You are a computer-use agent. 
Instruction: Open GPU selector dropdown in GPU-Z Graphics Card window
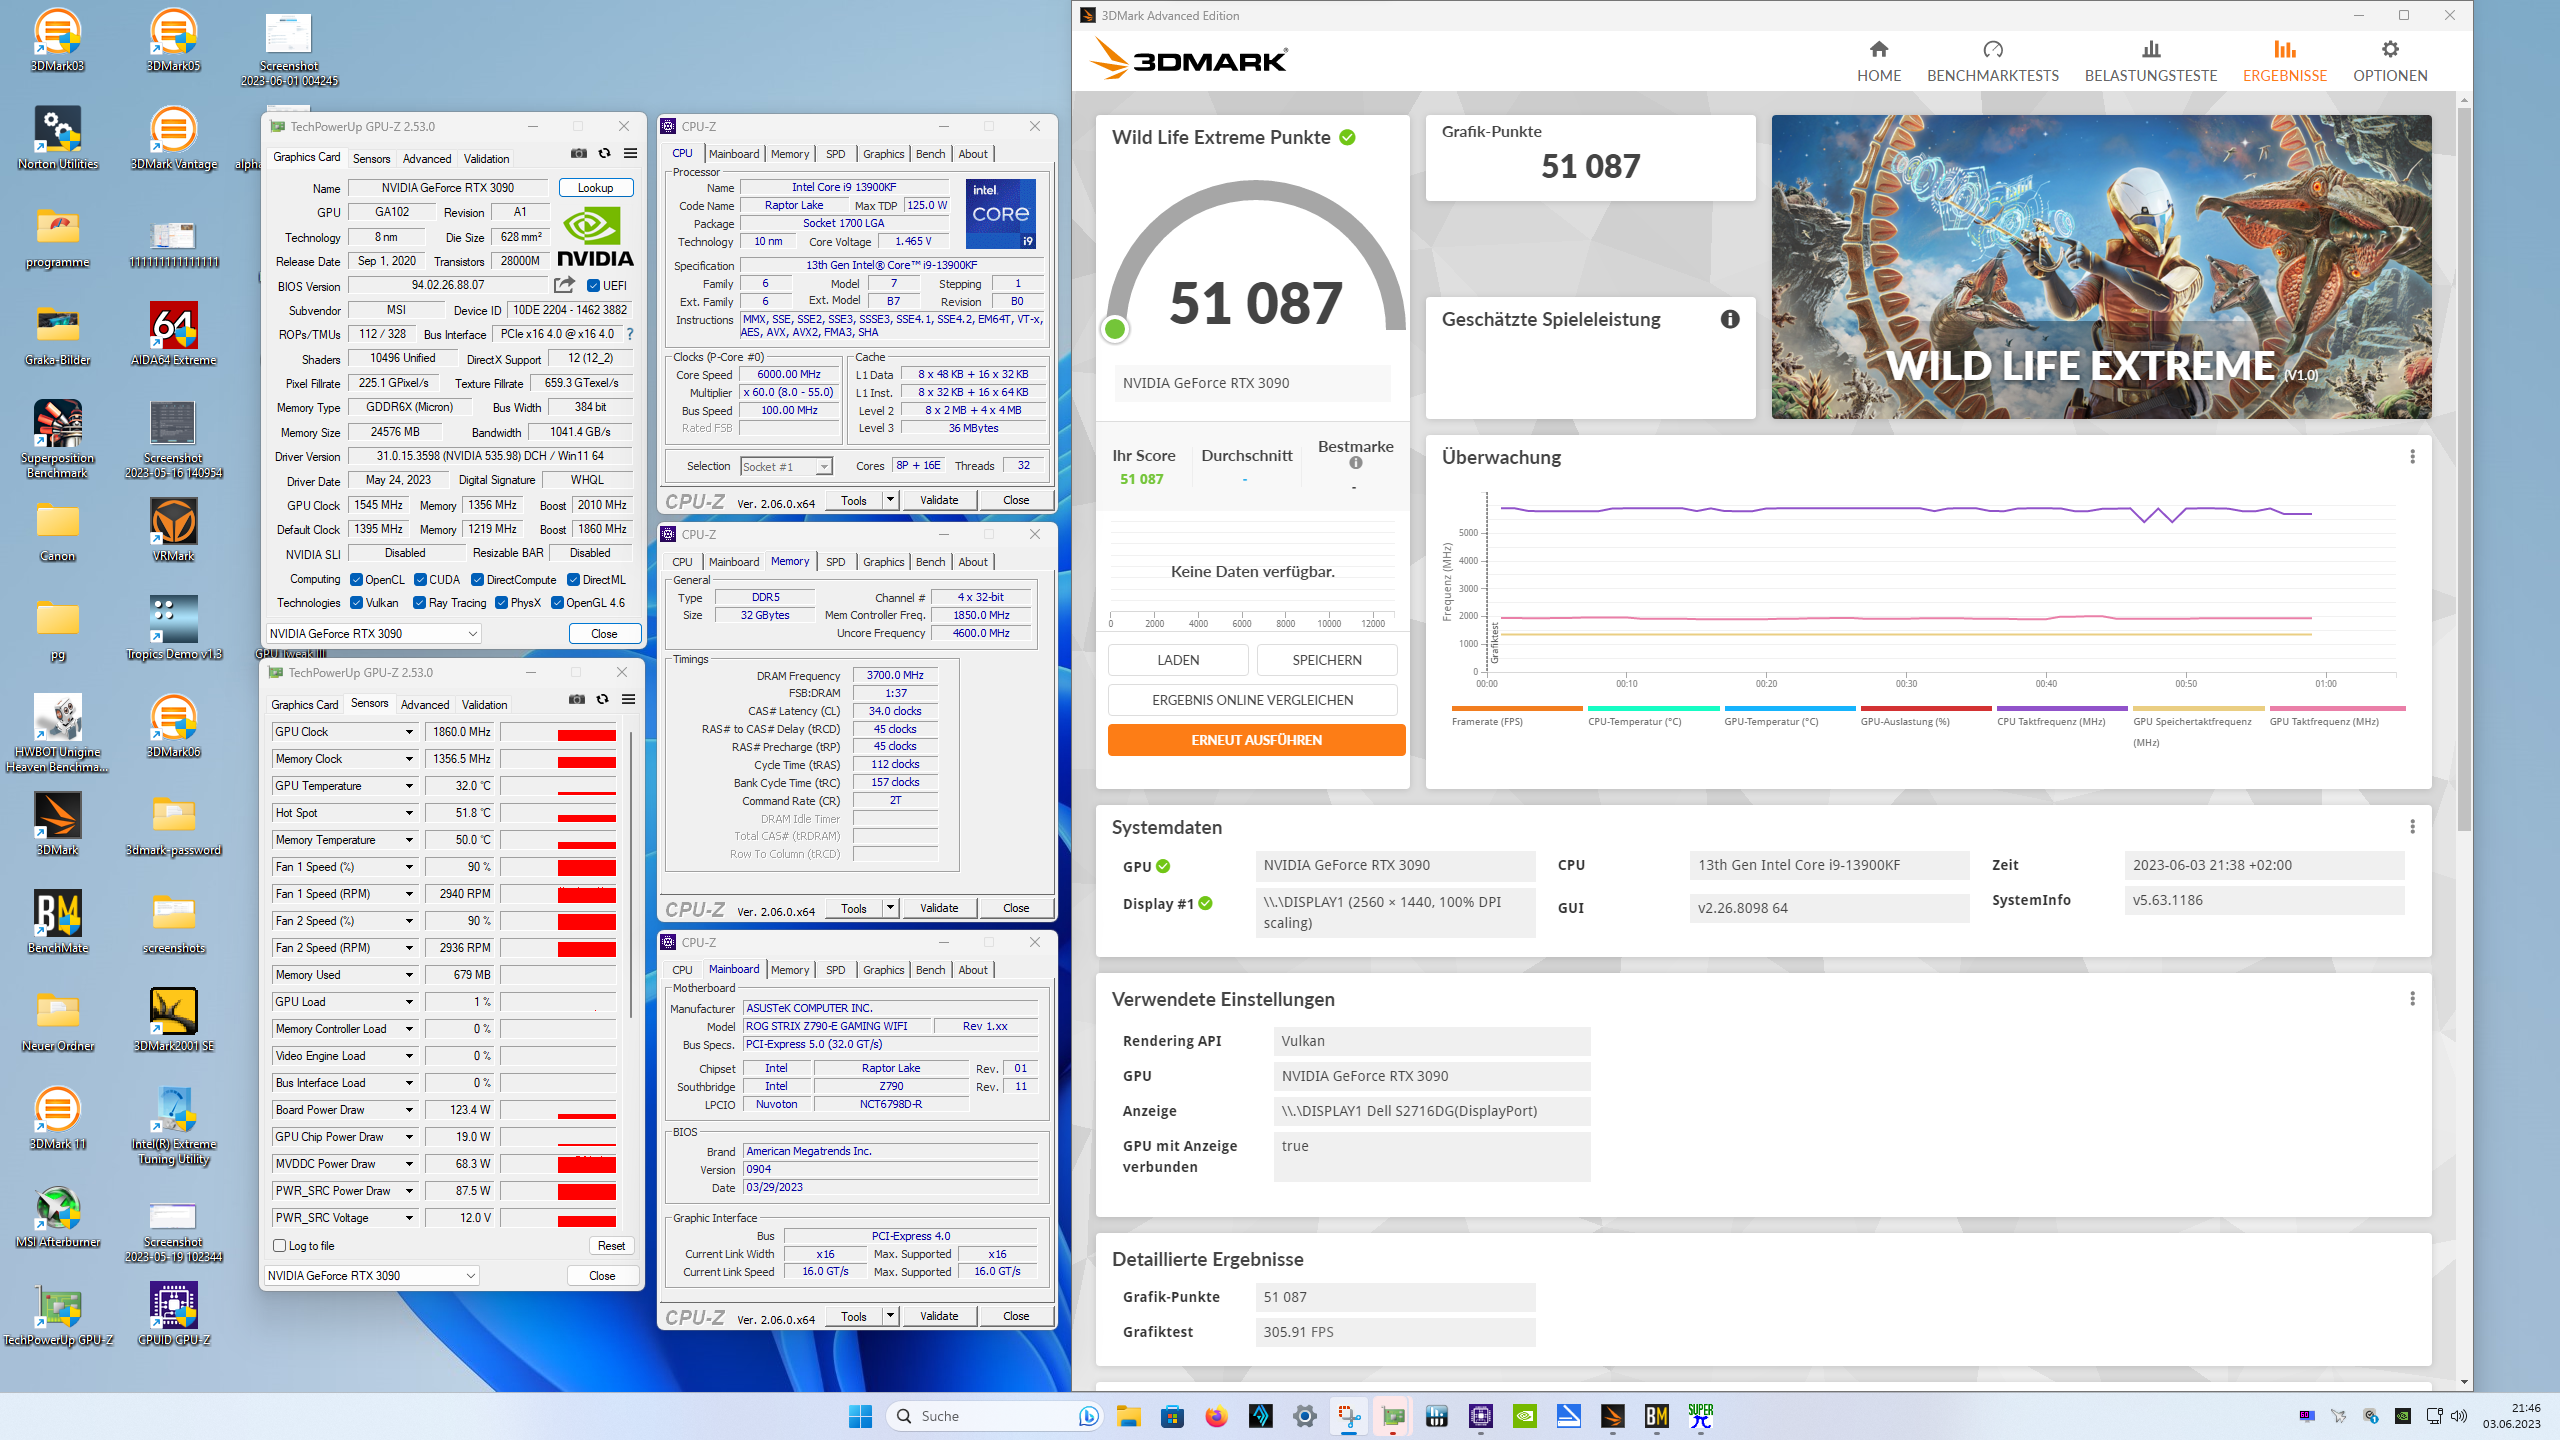pos(374,634)
